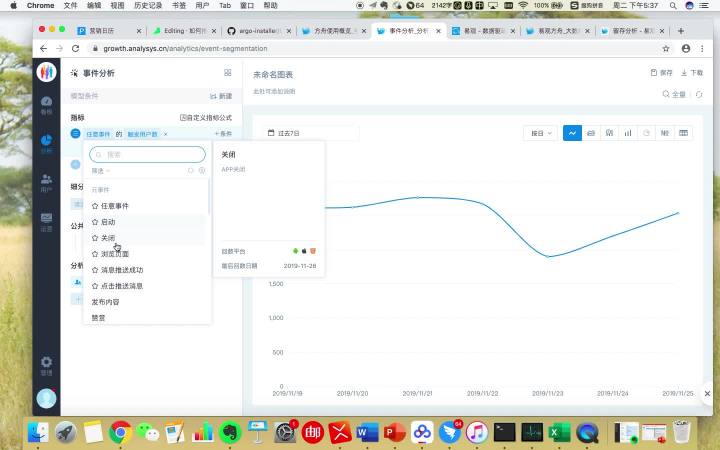Viewport: 720px width, 450px height.
Task: Favorite the 启动 event with its star
Action: click(95, 222)
